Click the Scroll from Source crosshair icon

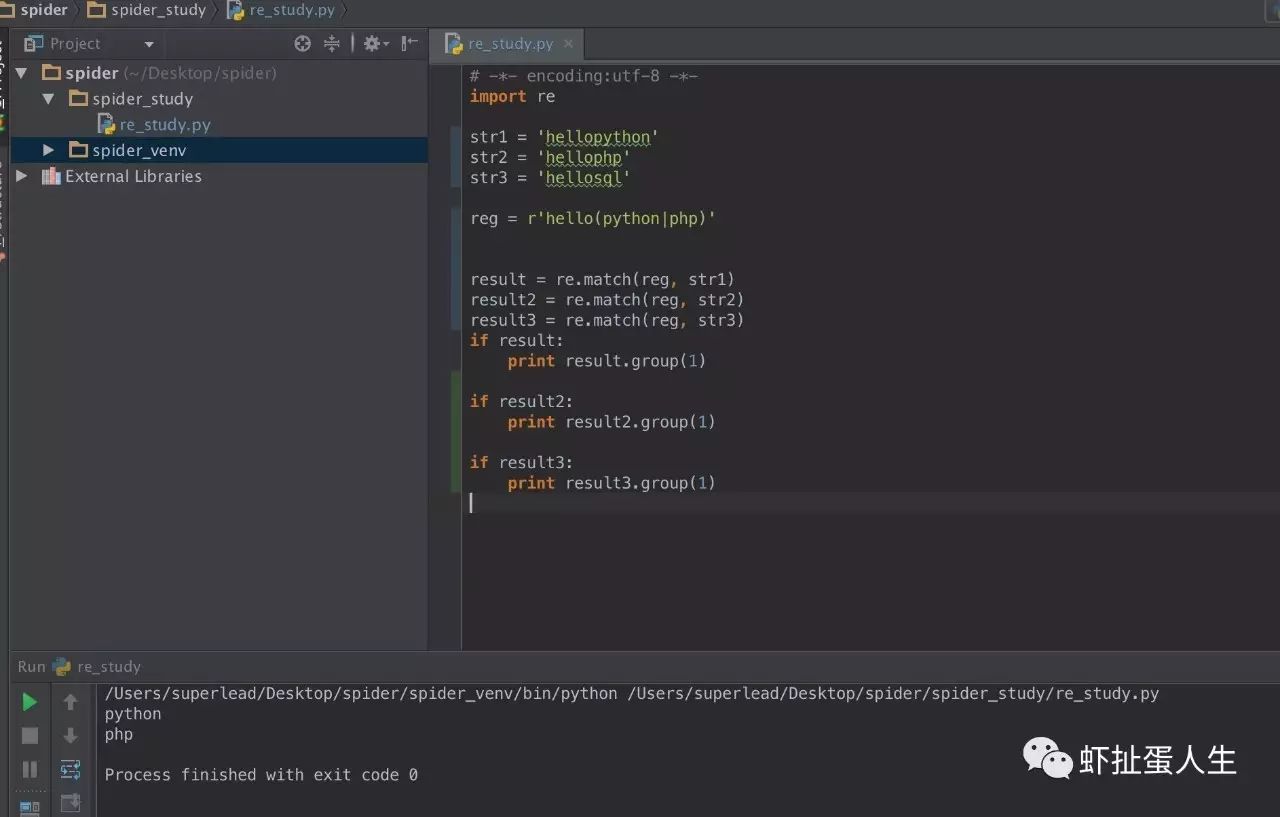303,43
